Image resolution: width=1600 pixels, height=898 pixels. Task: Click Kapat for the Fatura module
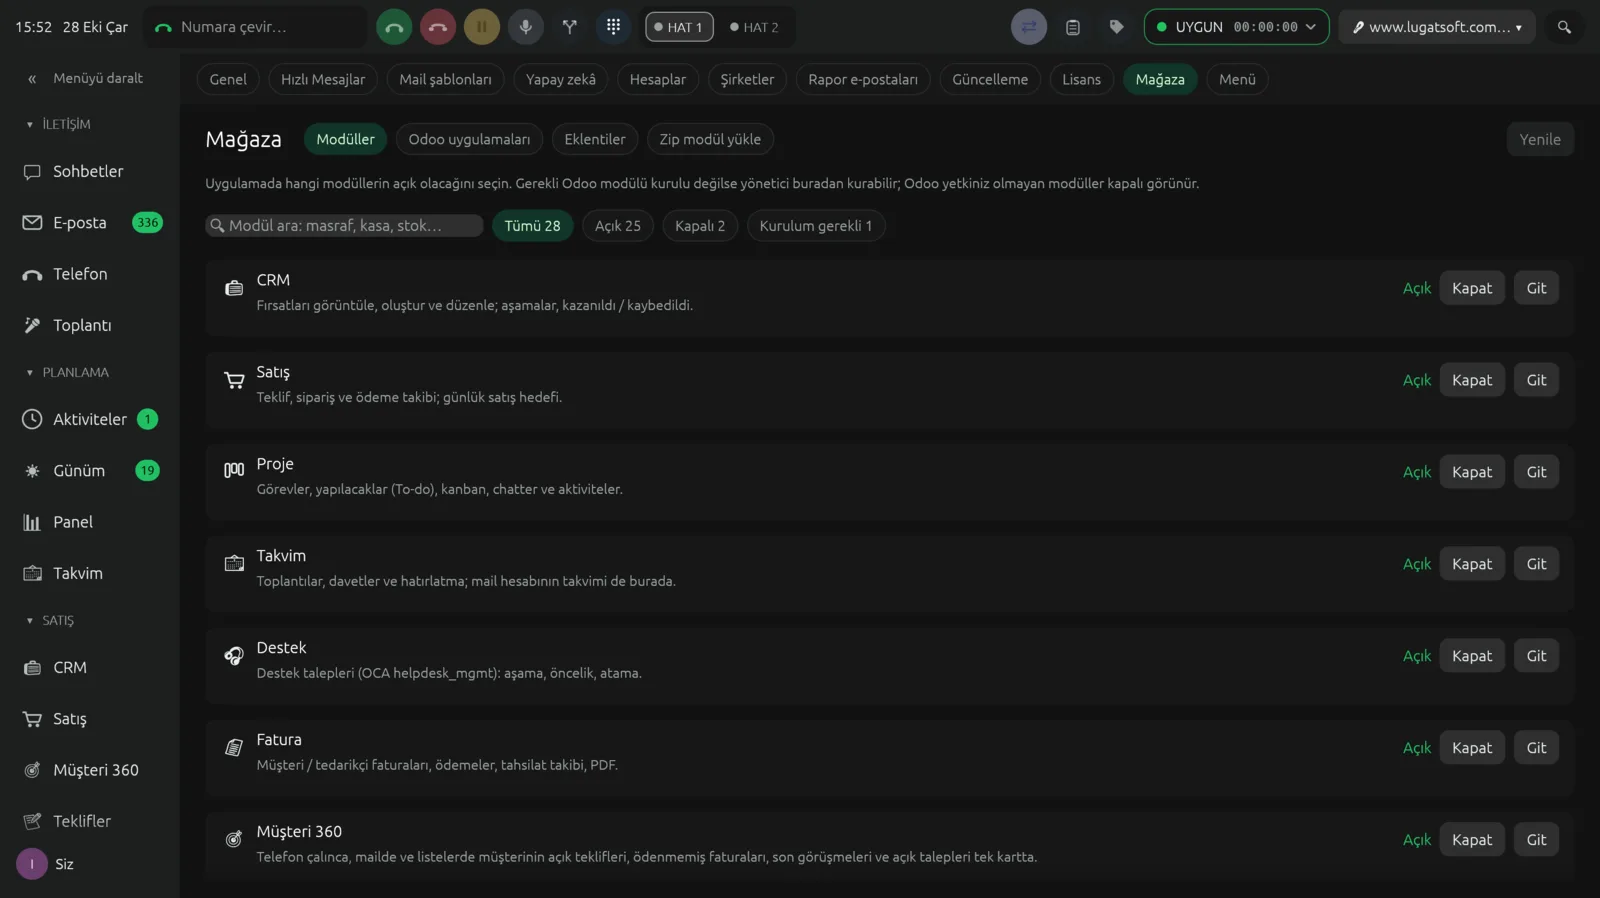coord(1472,748)
